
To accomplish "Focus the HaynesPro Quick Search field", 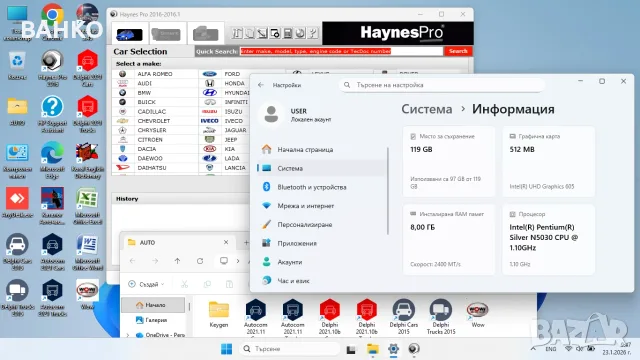I will coord(341,51).
